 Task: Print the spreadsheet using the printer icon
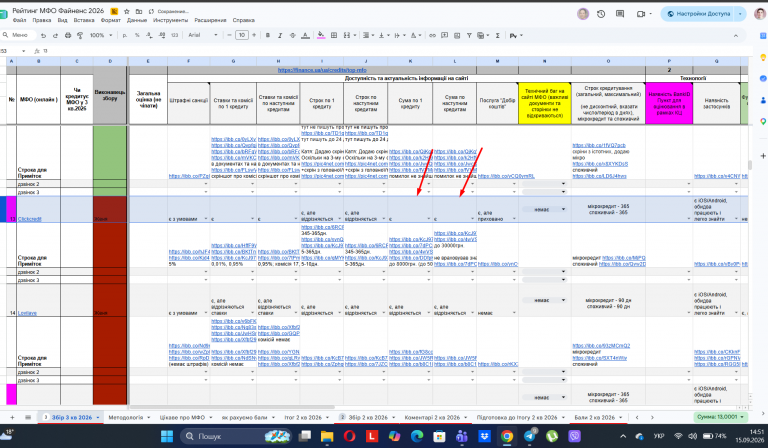coord(68,35)
